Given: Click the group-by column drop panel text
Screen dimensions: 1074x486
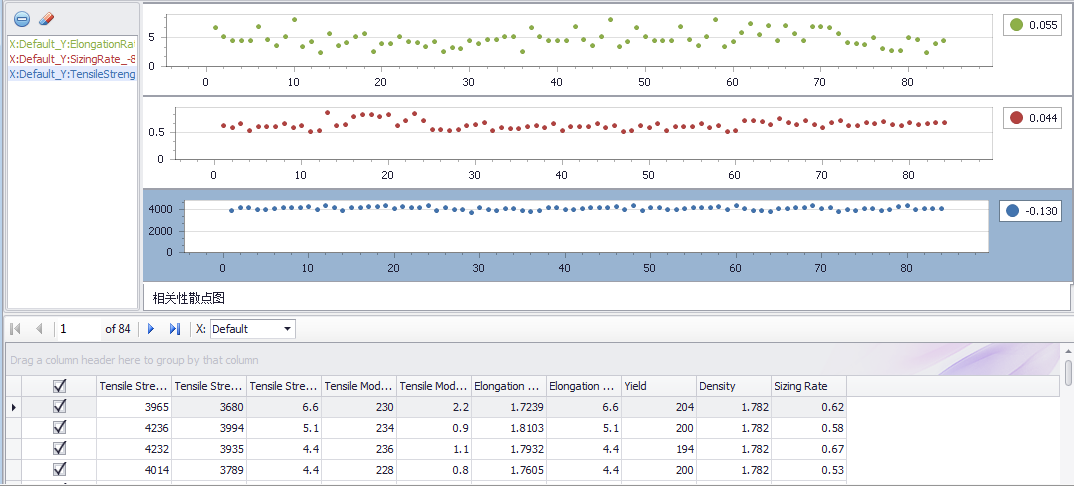Looking at the screenshot, I should 134,359.
